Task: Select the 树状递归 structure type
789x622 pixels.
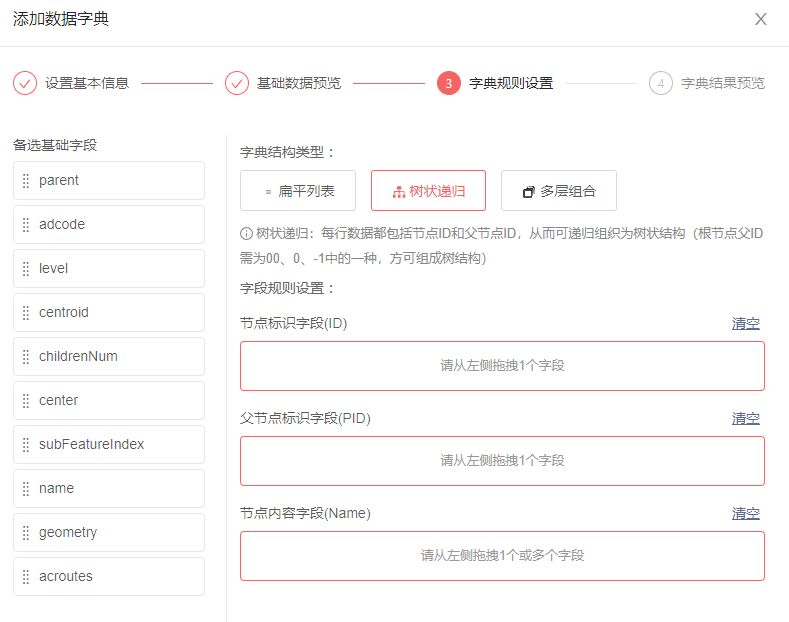Action: [429, 191]
